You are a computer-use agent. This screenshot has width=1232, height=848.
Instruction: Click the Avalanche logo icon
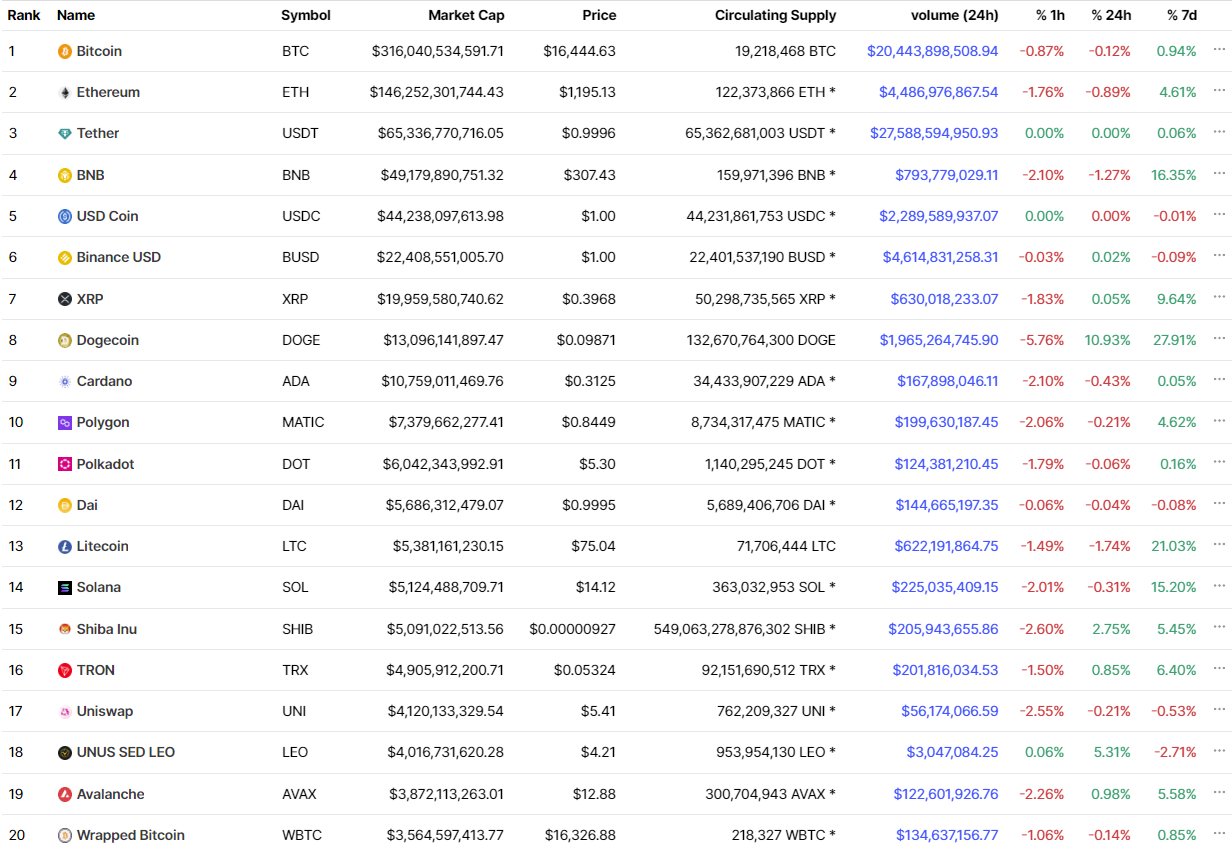pyautogui.click(x=65, y=794)
